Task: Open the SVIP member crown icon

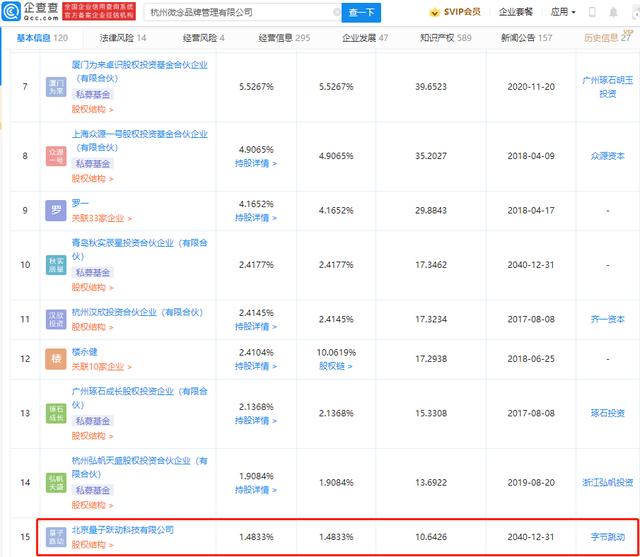Action: (434, 12)
